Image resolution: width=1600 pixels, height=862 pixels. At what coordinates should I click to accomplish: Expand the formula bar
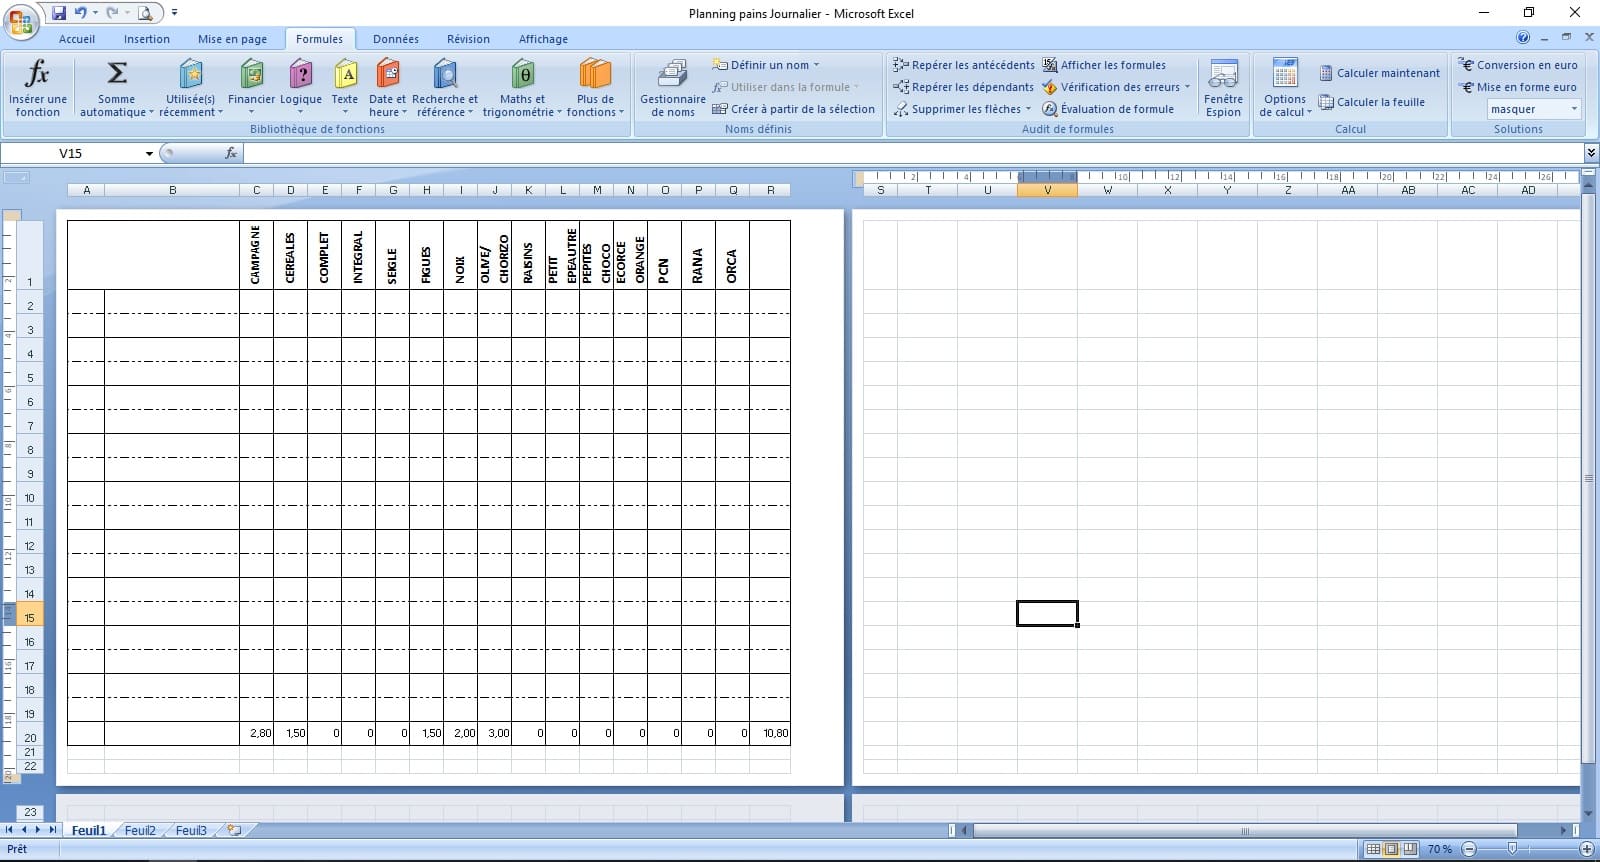pyautogui.click(x=1591, y=153)
